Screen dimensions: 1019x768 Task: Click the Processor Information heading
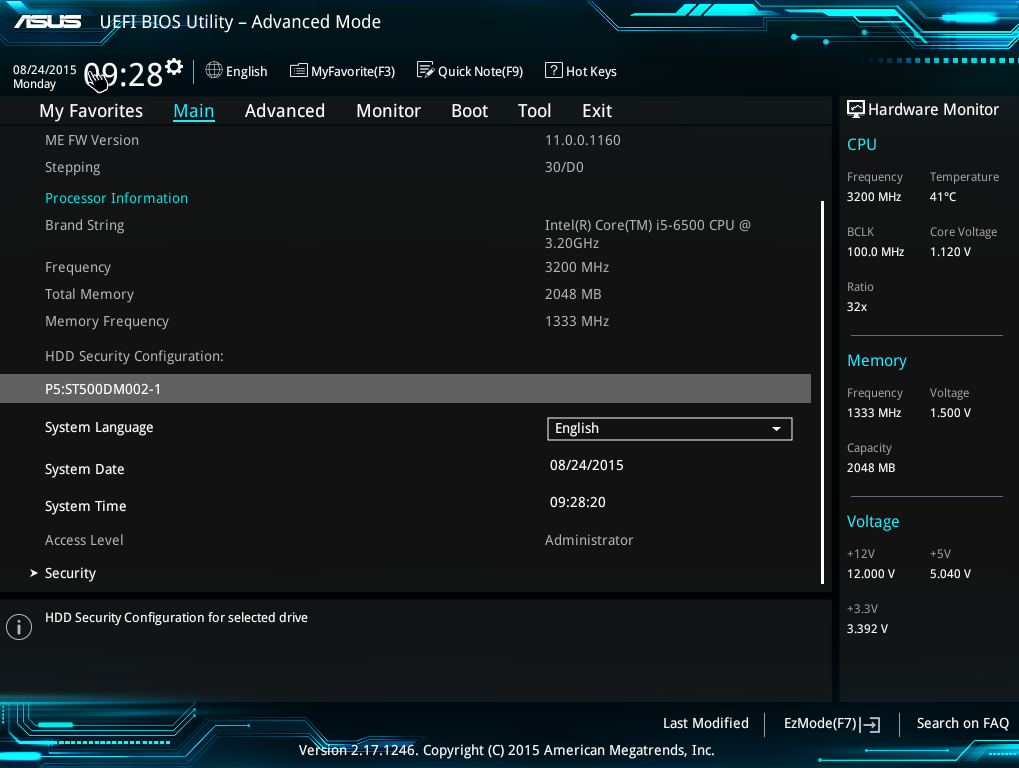coord(116,198)
